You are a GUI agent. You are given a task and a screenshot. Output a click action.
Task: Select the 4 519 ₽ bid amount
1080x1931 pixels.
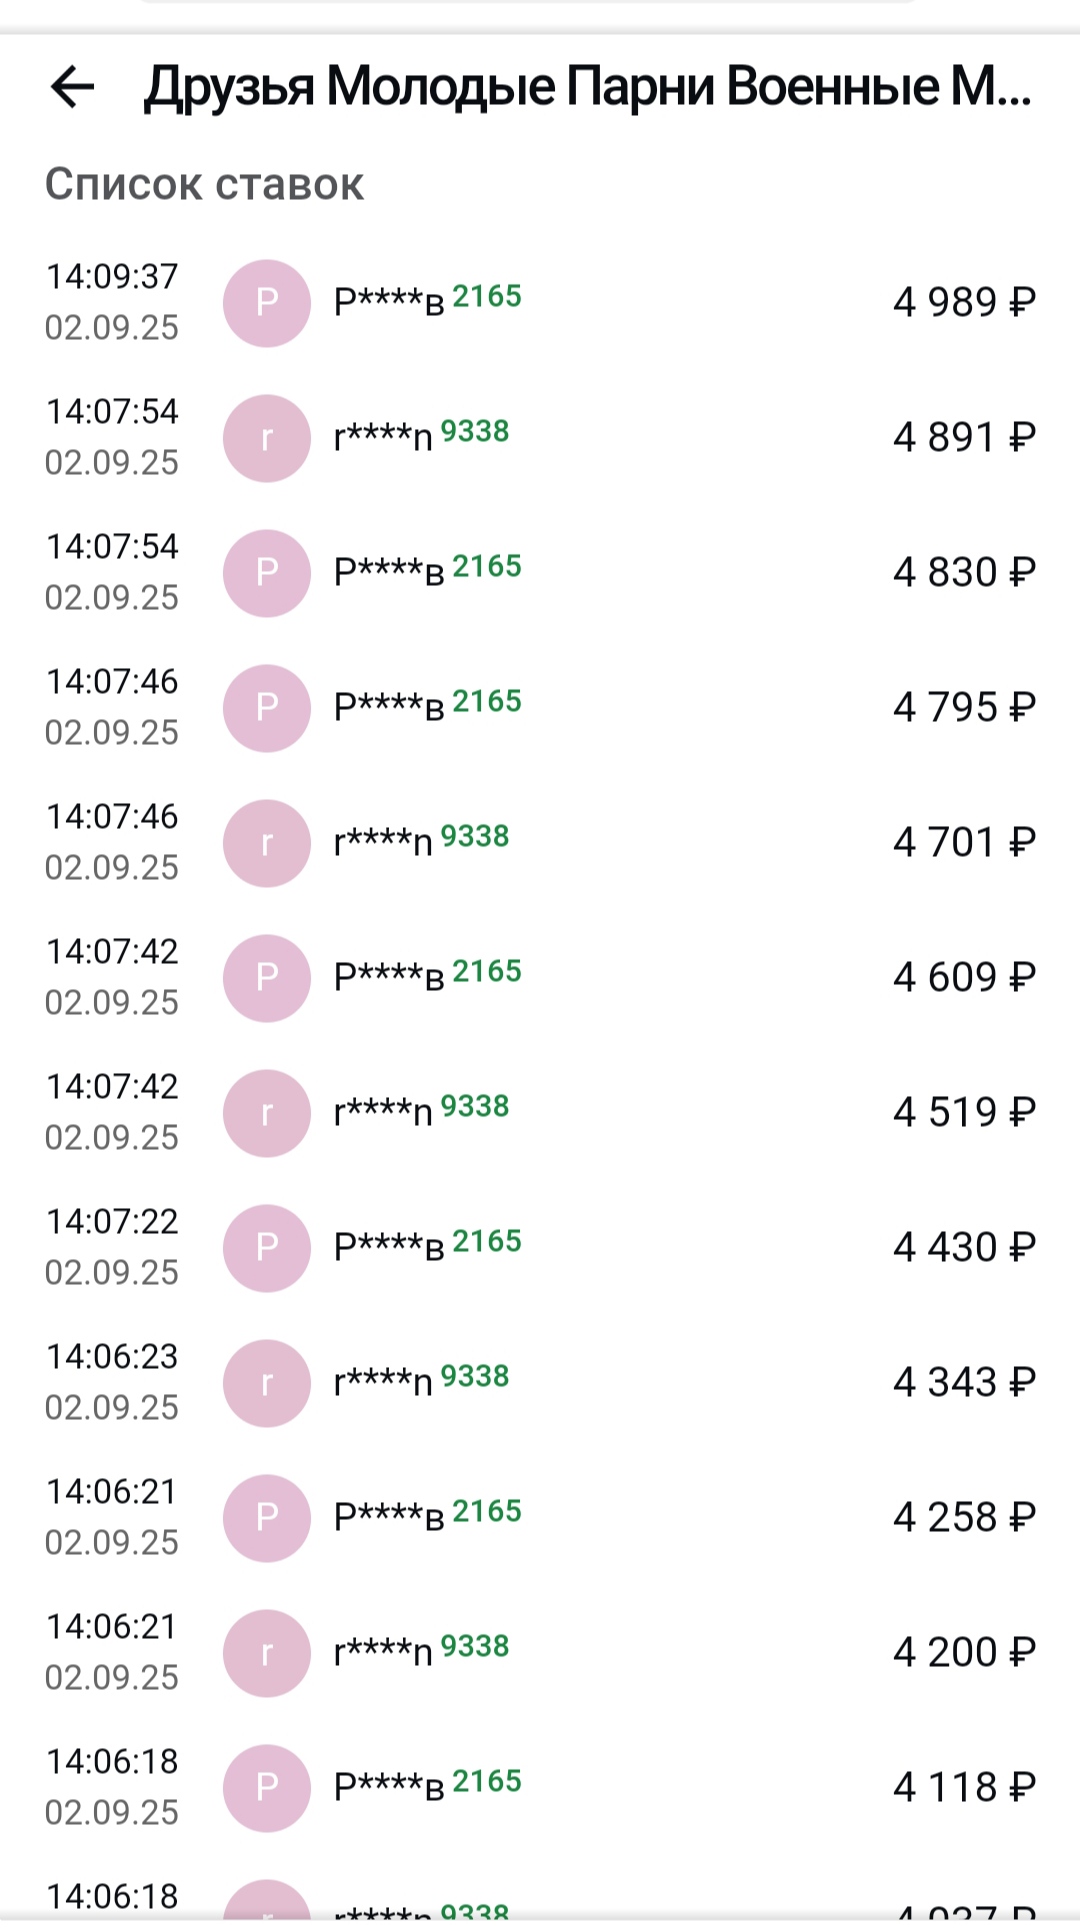[x=964, y=1112]
